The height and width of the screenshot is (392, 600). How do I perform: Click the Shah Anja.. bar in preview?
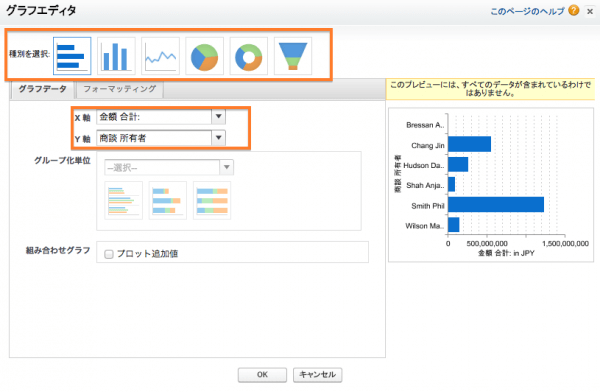click(452, 184)
